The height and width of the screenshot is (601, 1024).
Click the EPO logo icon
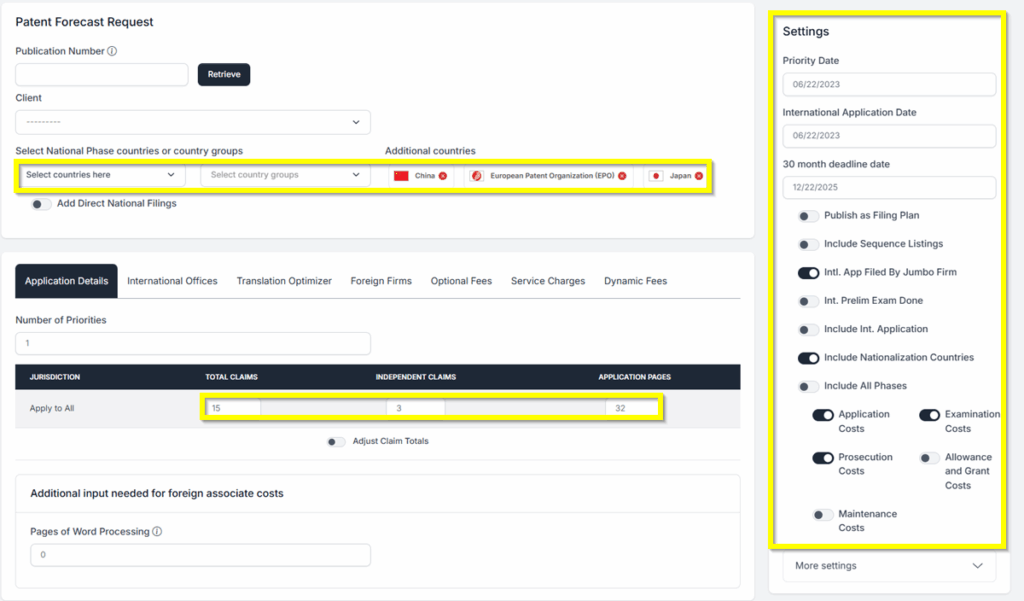pos(477,176)
